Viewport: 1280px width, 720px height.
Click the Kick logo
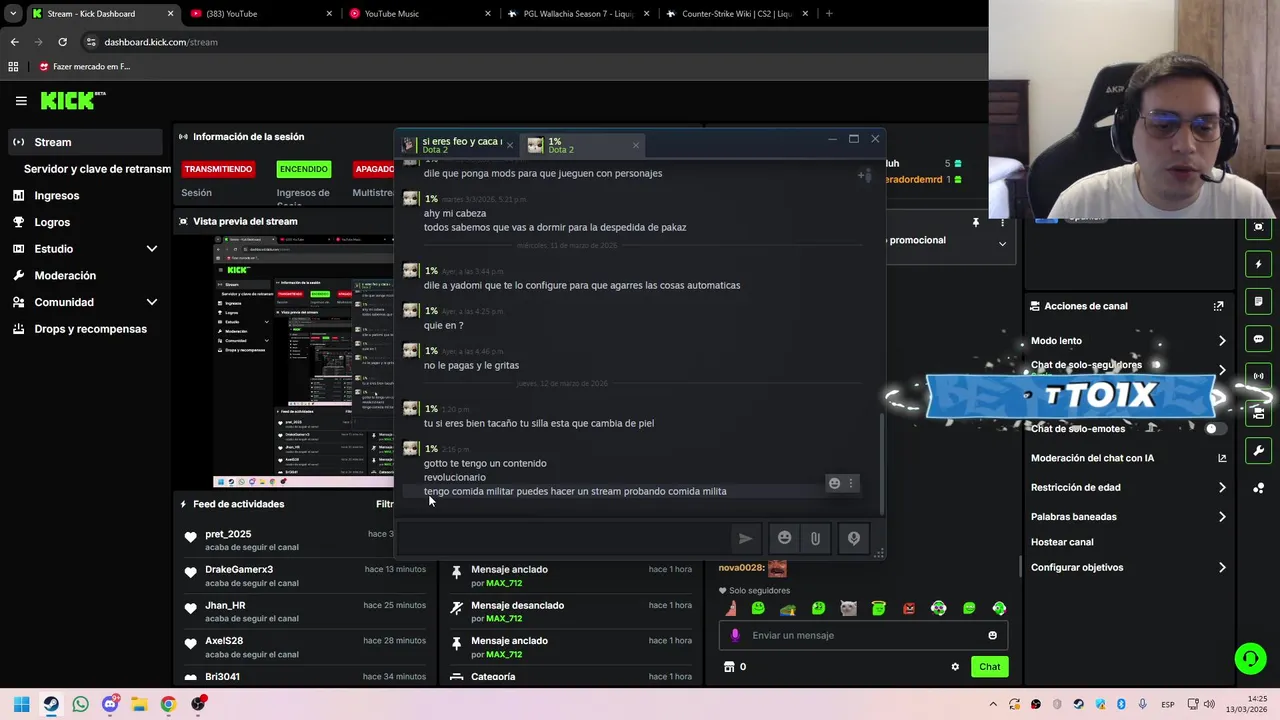[73, 100]
